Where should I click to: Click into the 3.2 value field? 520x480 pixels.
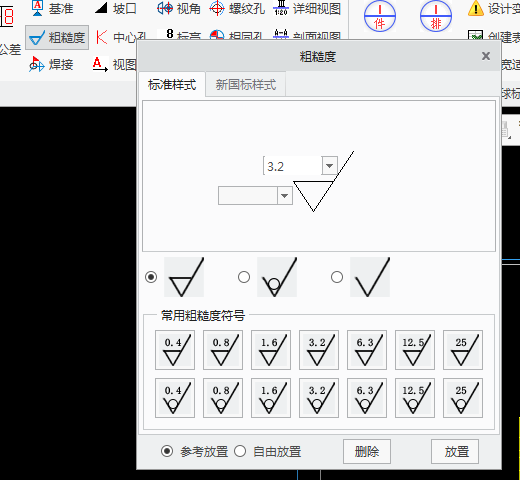(x=293, y=166)
